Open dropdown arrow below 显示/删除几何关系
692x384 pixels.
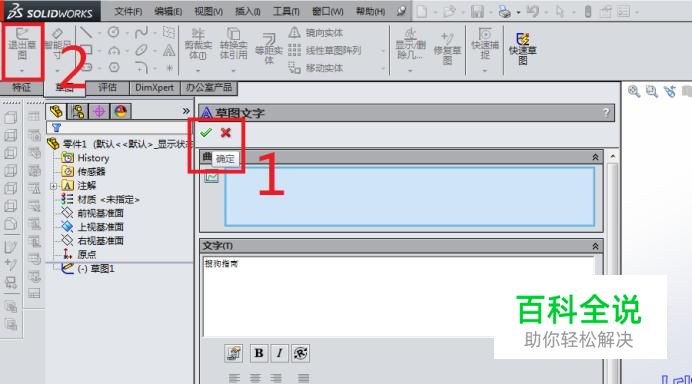[x=410, y=71]
